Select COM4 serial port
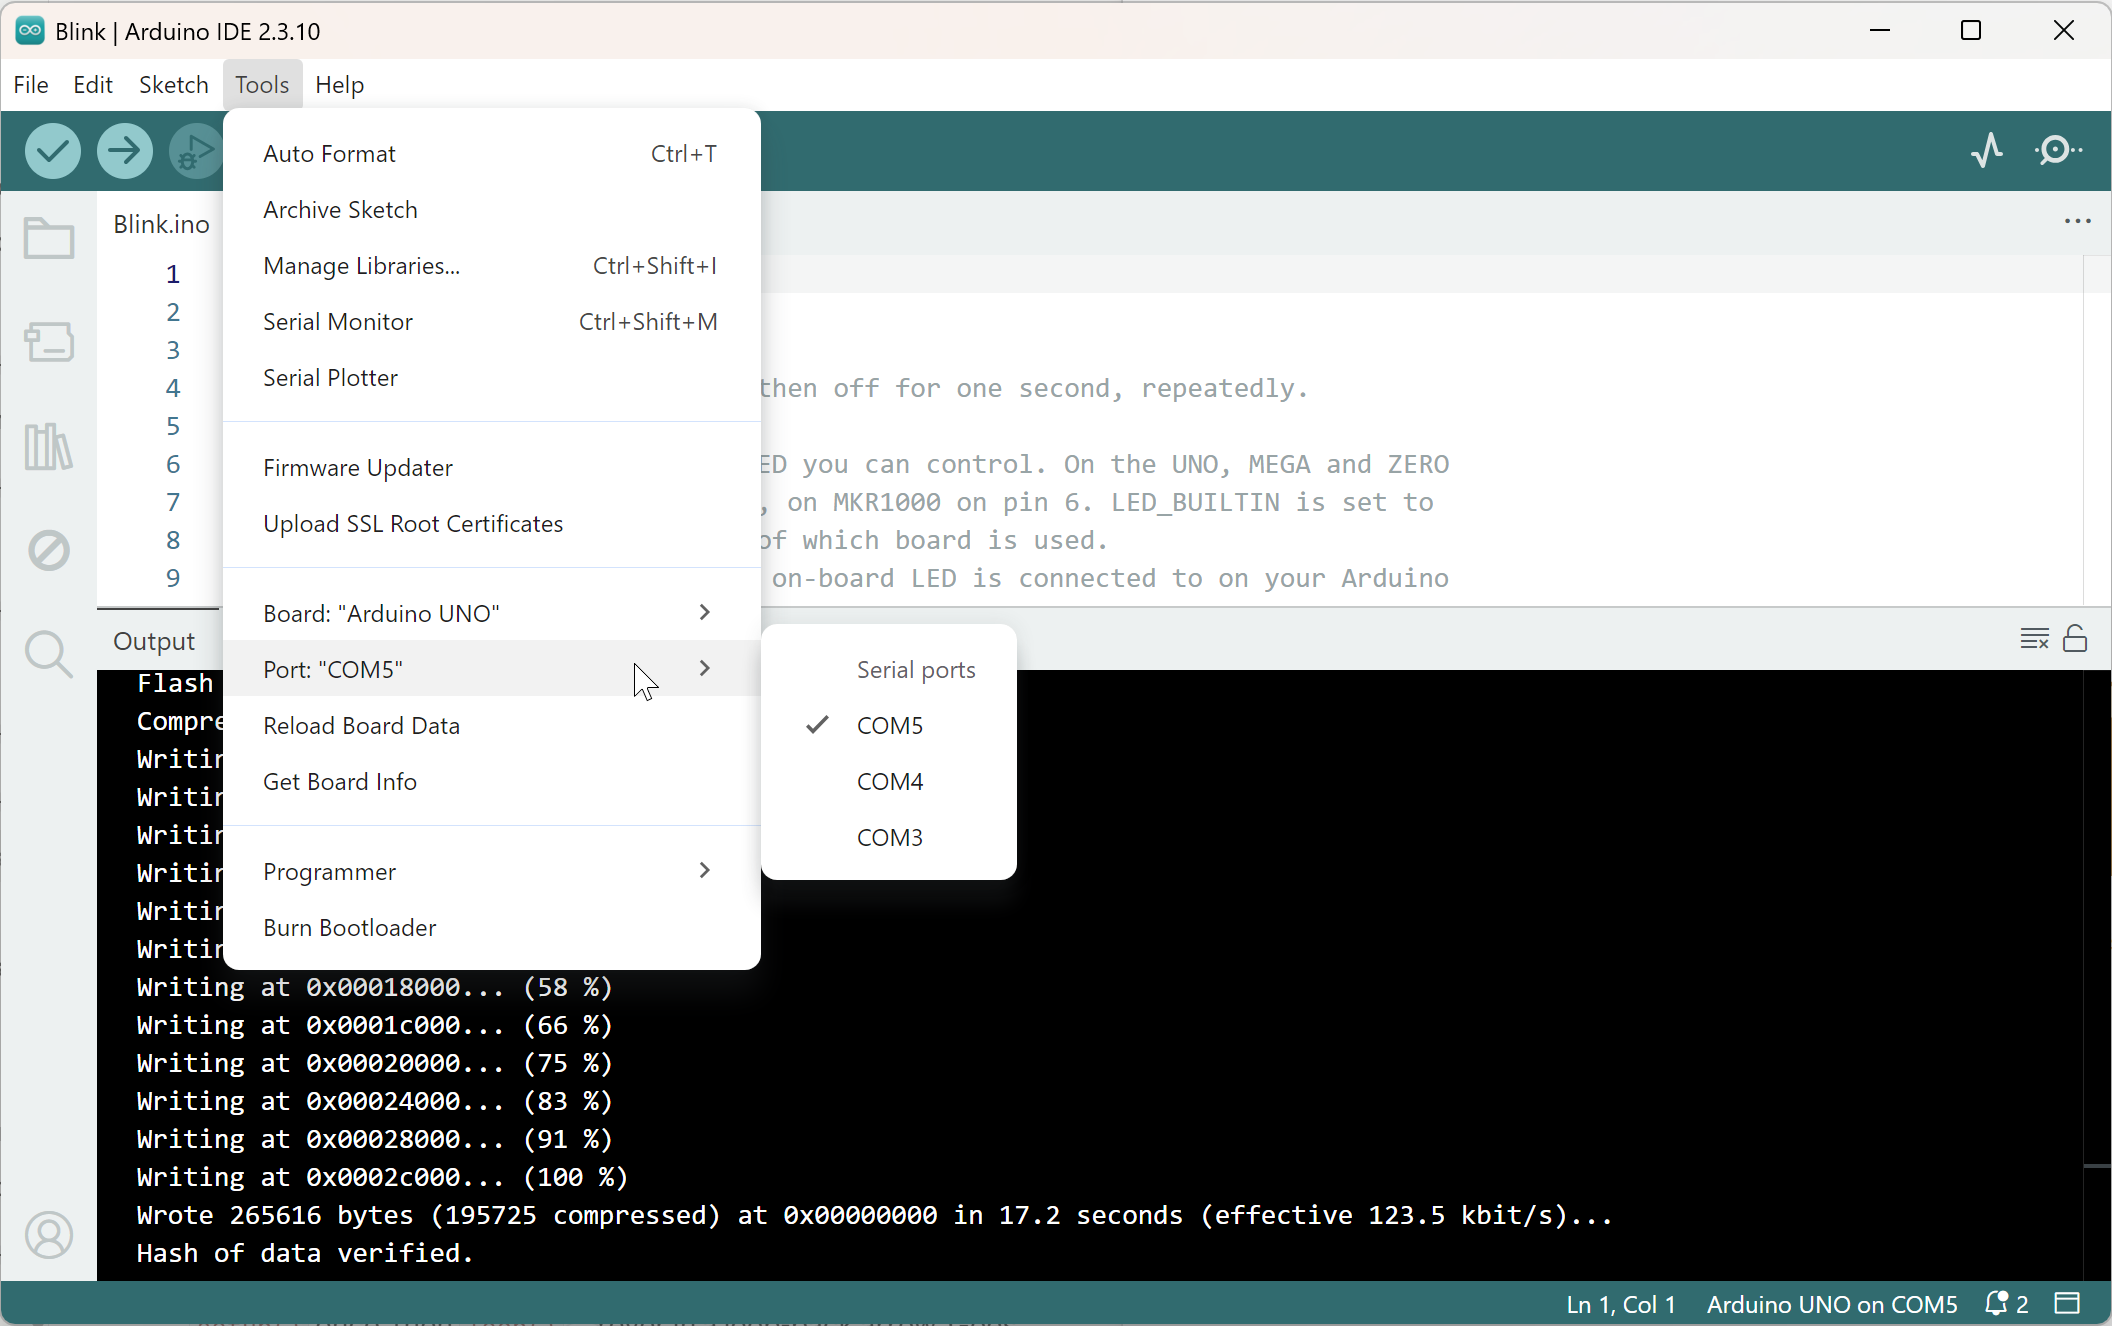Viewport: 2112px width, 1326px height. [x=889, y=781]
